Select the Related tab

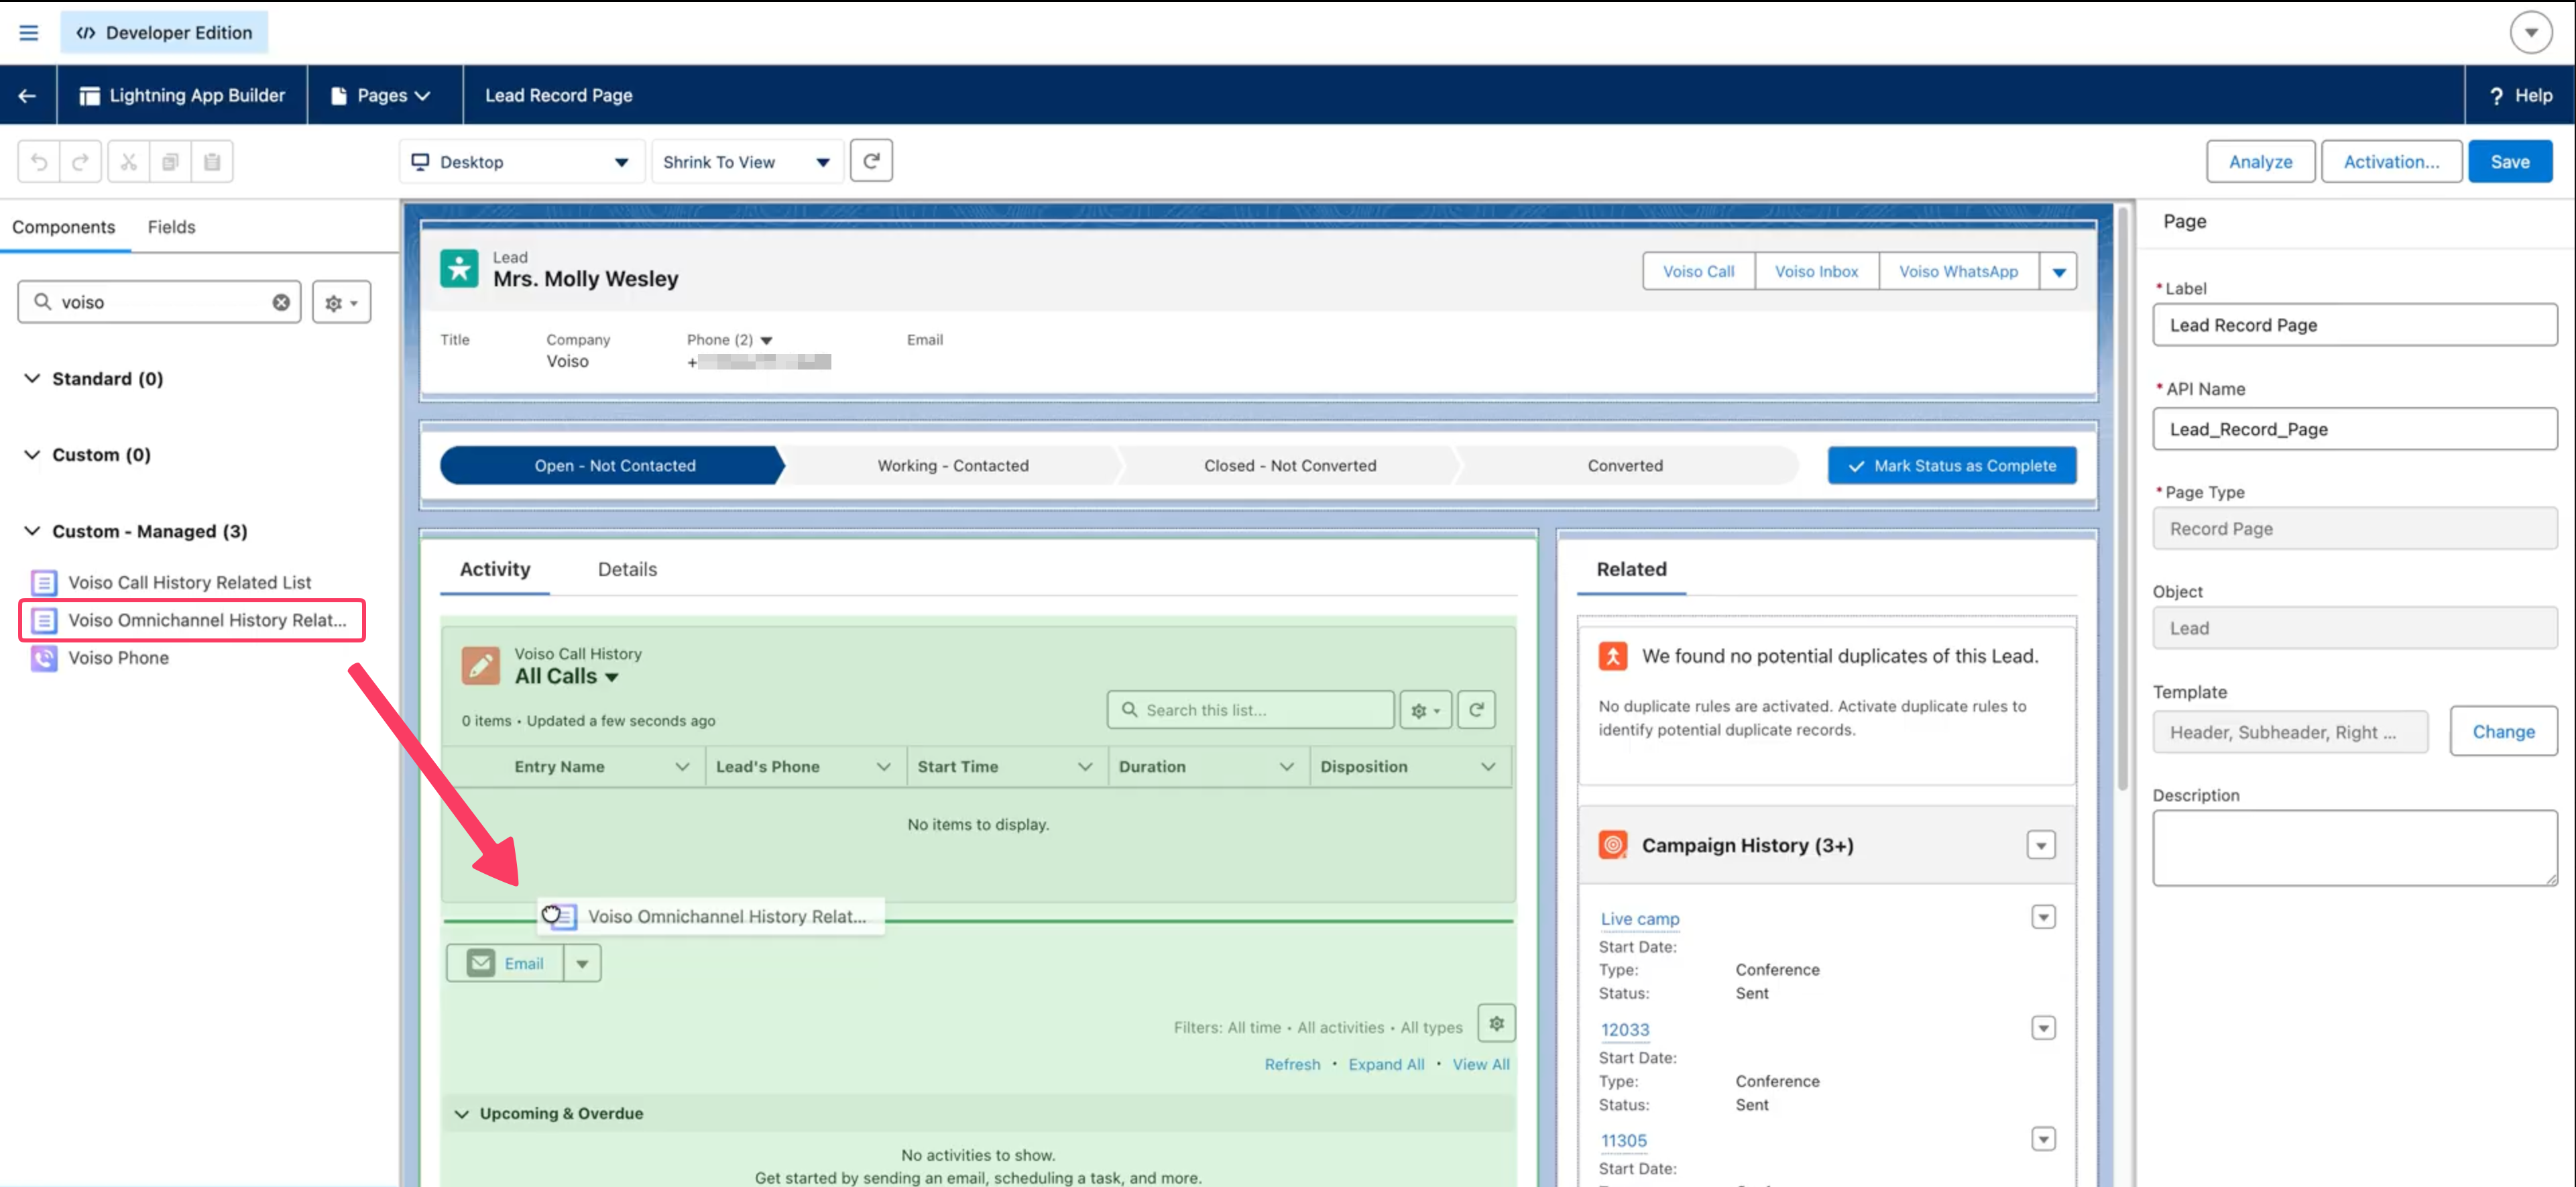[x=1631, y=569]
